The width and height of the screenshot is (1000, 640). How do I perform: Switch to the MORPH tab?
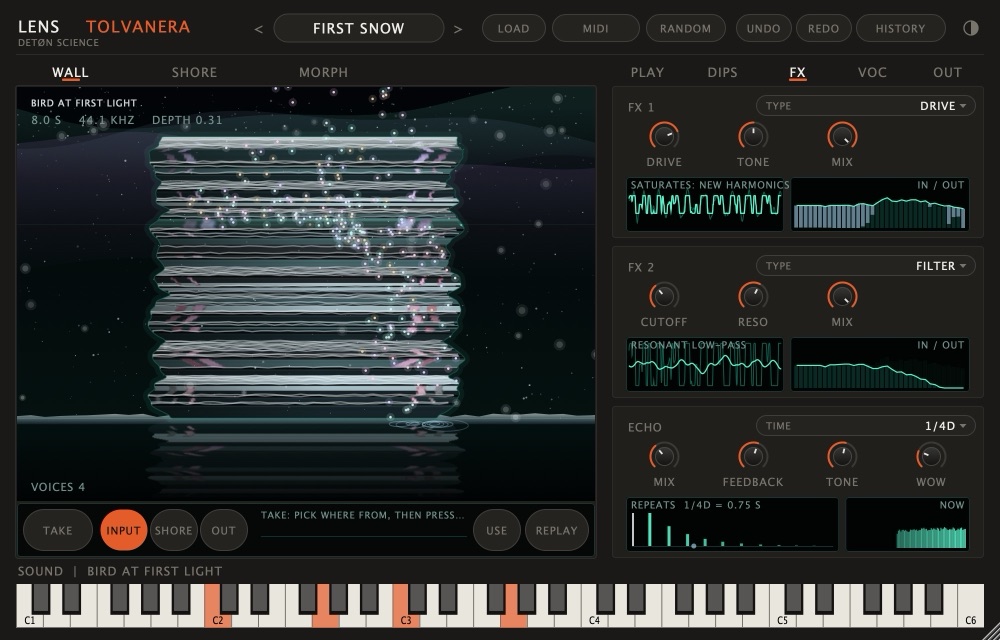323,73
